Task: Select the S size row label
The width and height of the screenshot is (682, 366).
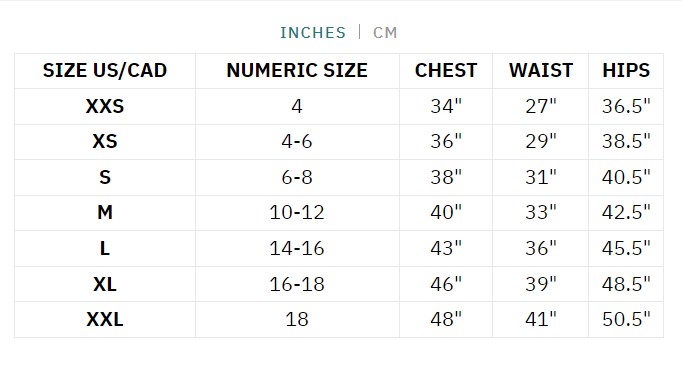Action: pos(105,177)
